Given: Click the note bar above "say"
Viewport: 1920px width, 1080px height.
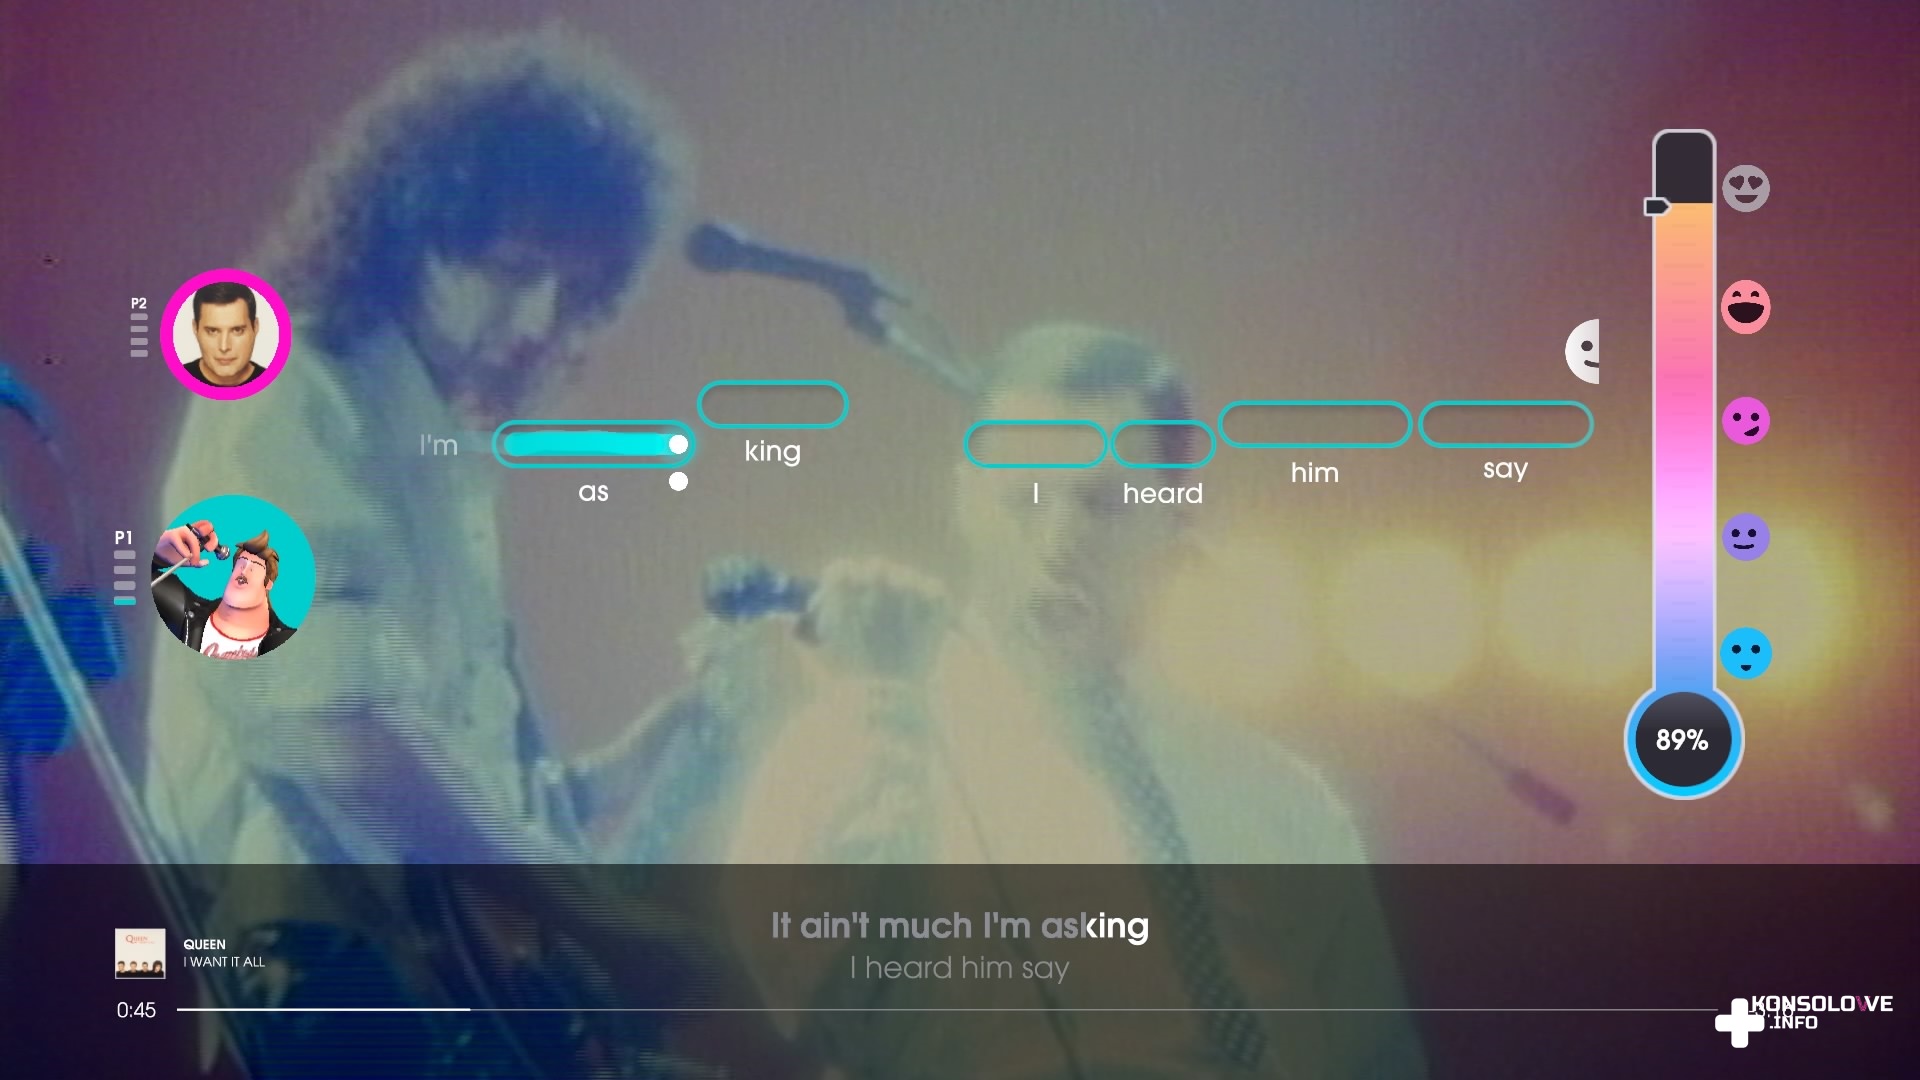Looking at the screenshot, I should (1505, 424).
